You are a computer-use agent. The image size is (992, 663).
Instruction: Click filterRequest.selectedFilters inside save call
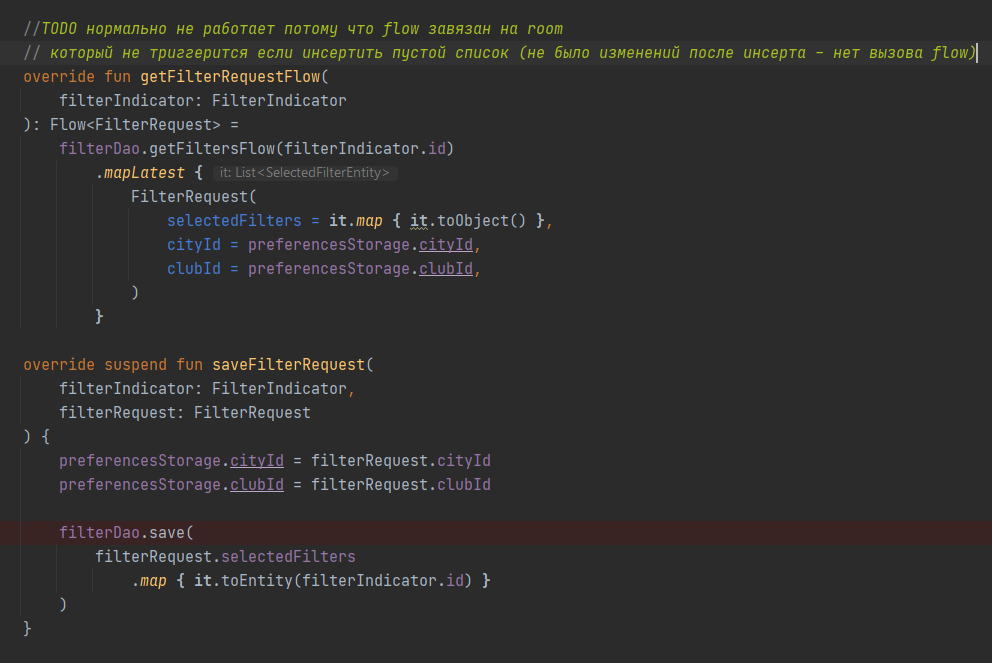[x=225, y=557]
